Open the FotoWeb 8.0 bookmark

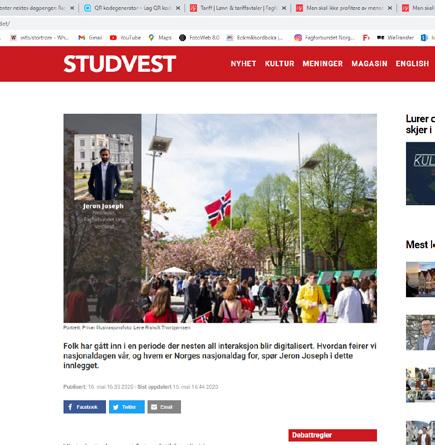click(x=199, y=38)
